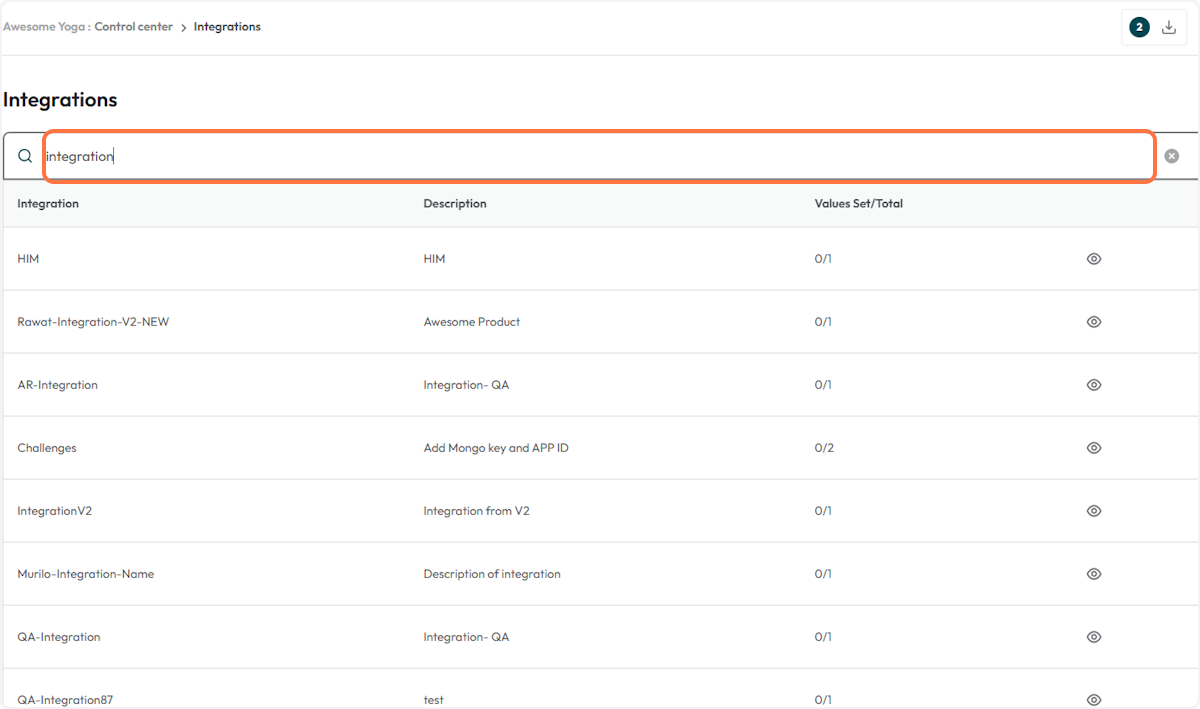This screenshot has height=709, width=1200.
Task: View Rawat-Integration-V2-NEW using its eye icon
Action: (x=1093, y=321)
